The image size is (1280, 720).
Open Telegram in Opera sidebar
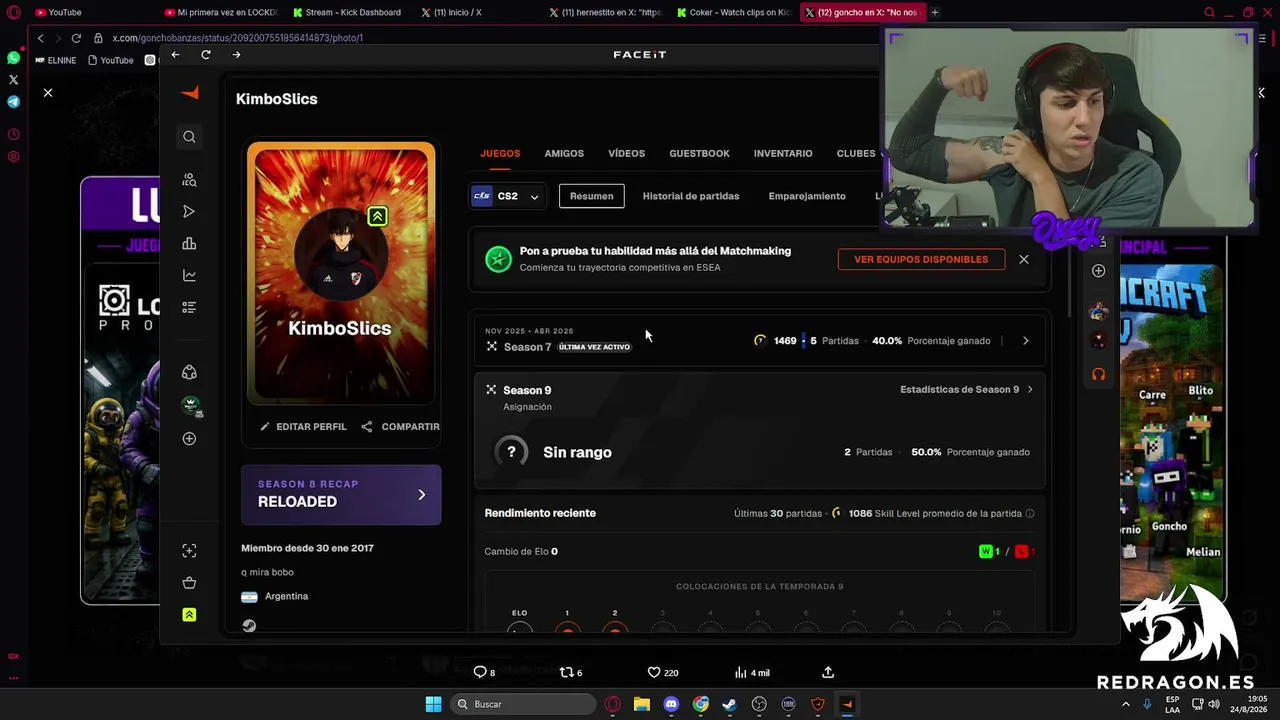[13, 102]
